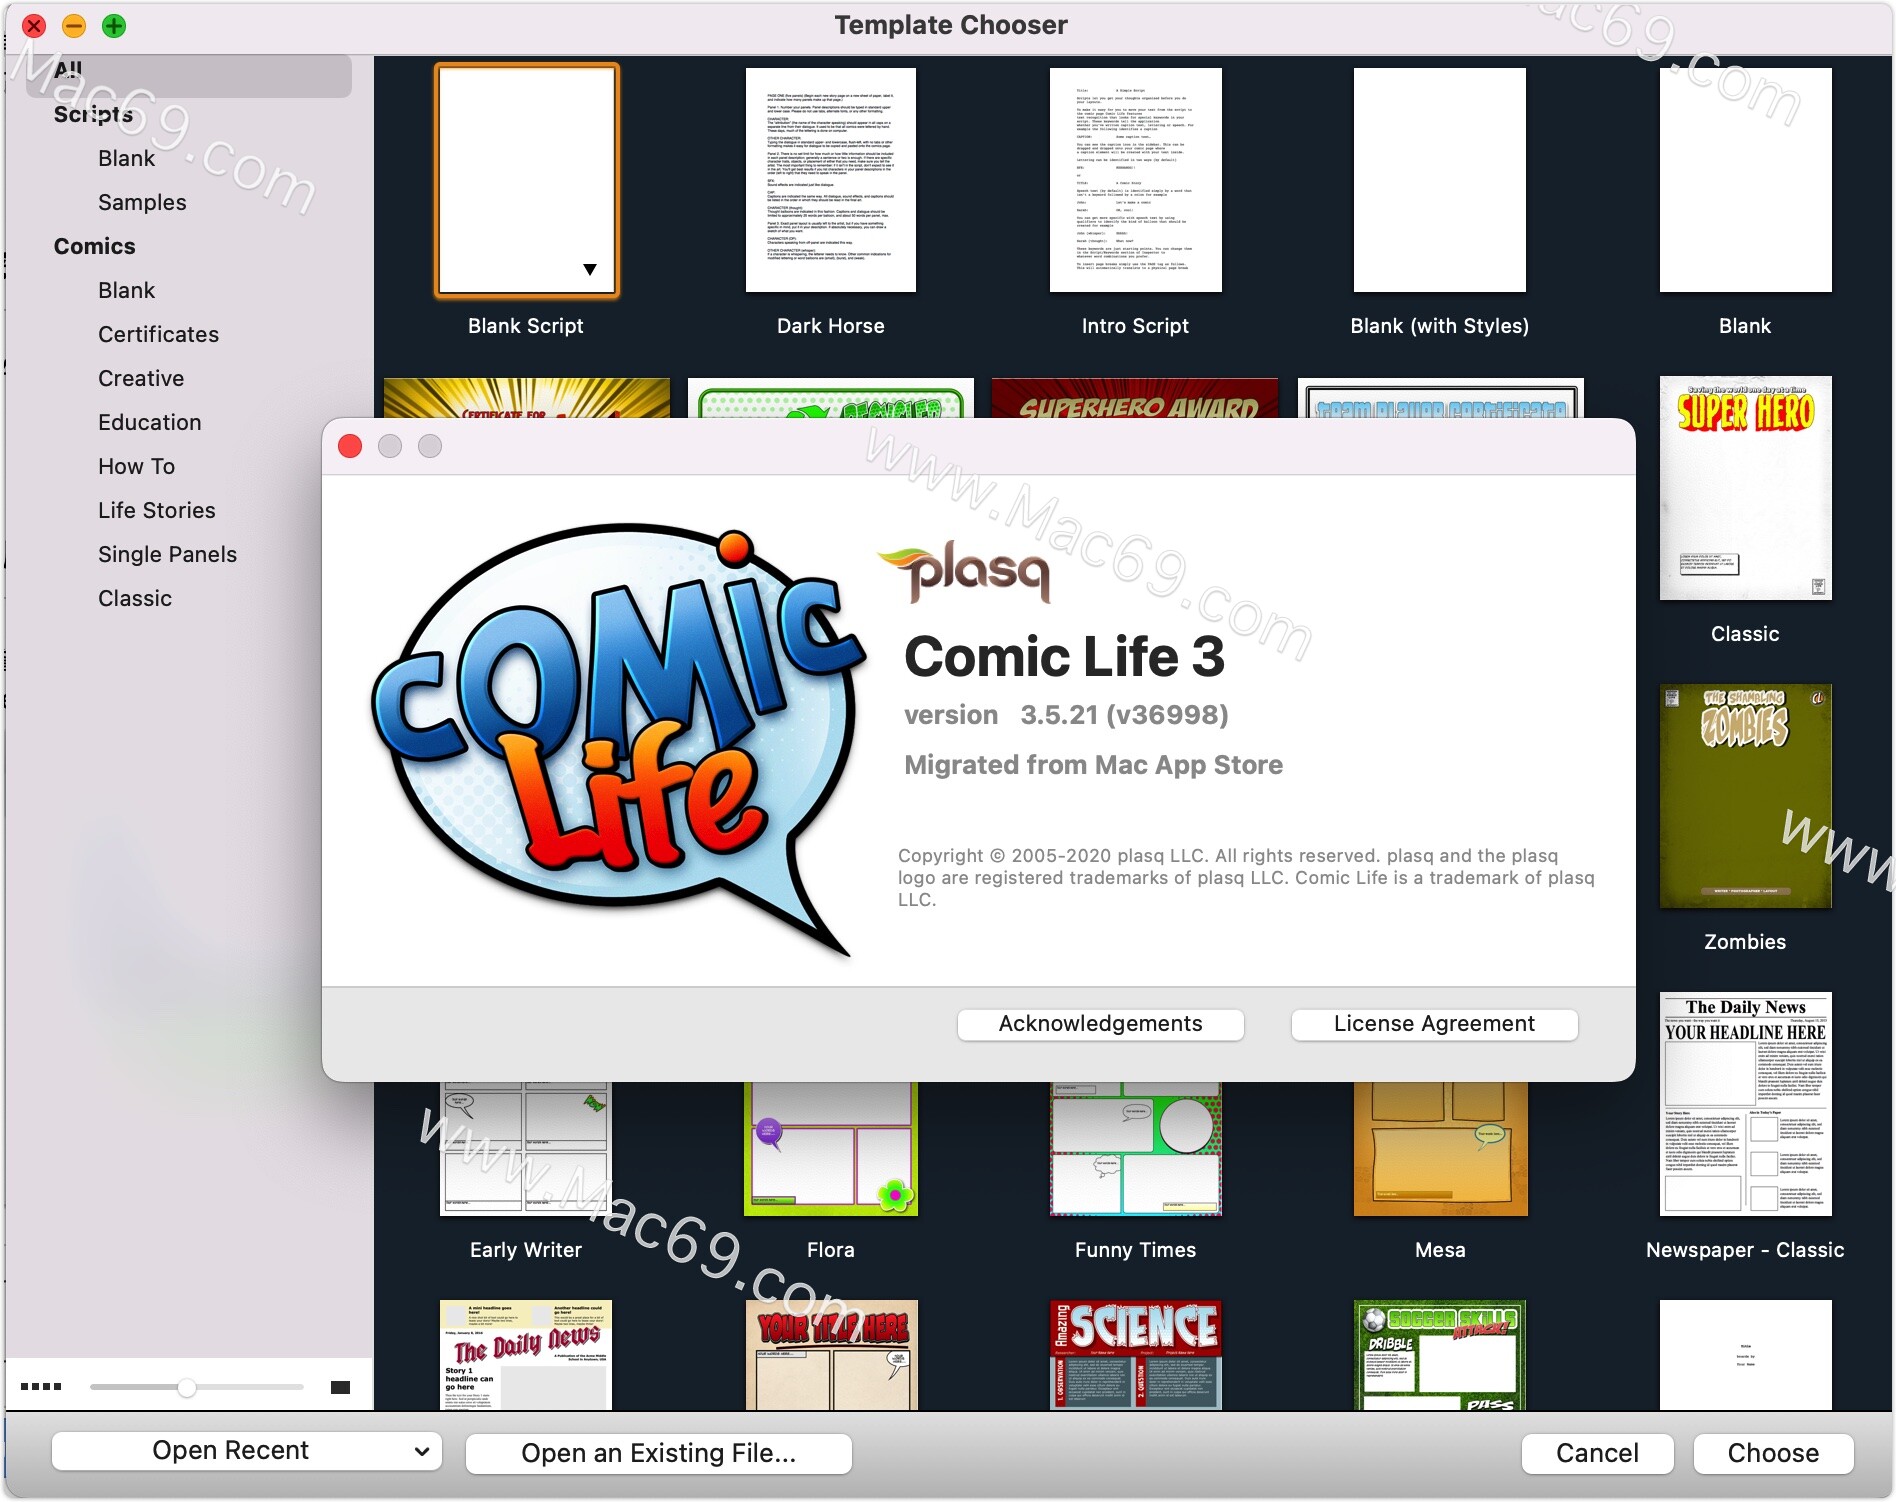
Task: Select the Early Writer template
Action: tap(526, 1149)
